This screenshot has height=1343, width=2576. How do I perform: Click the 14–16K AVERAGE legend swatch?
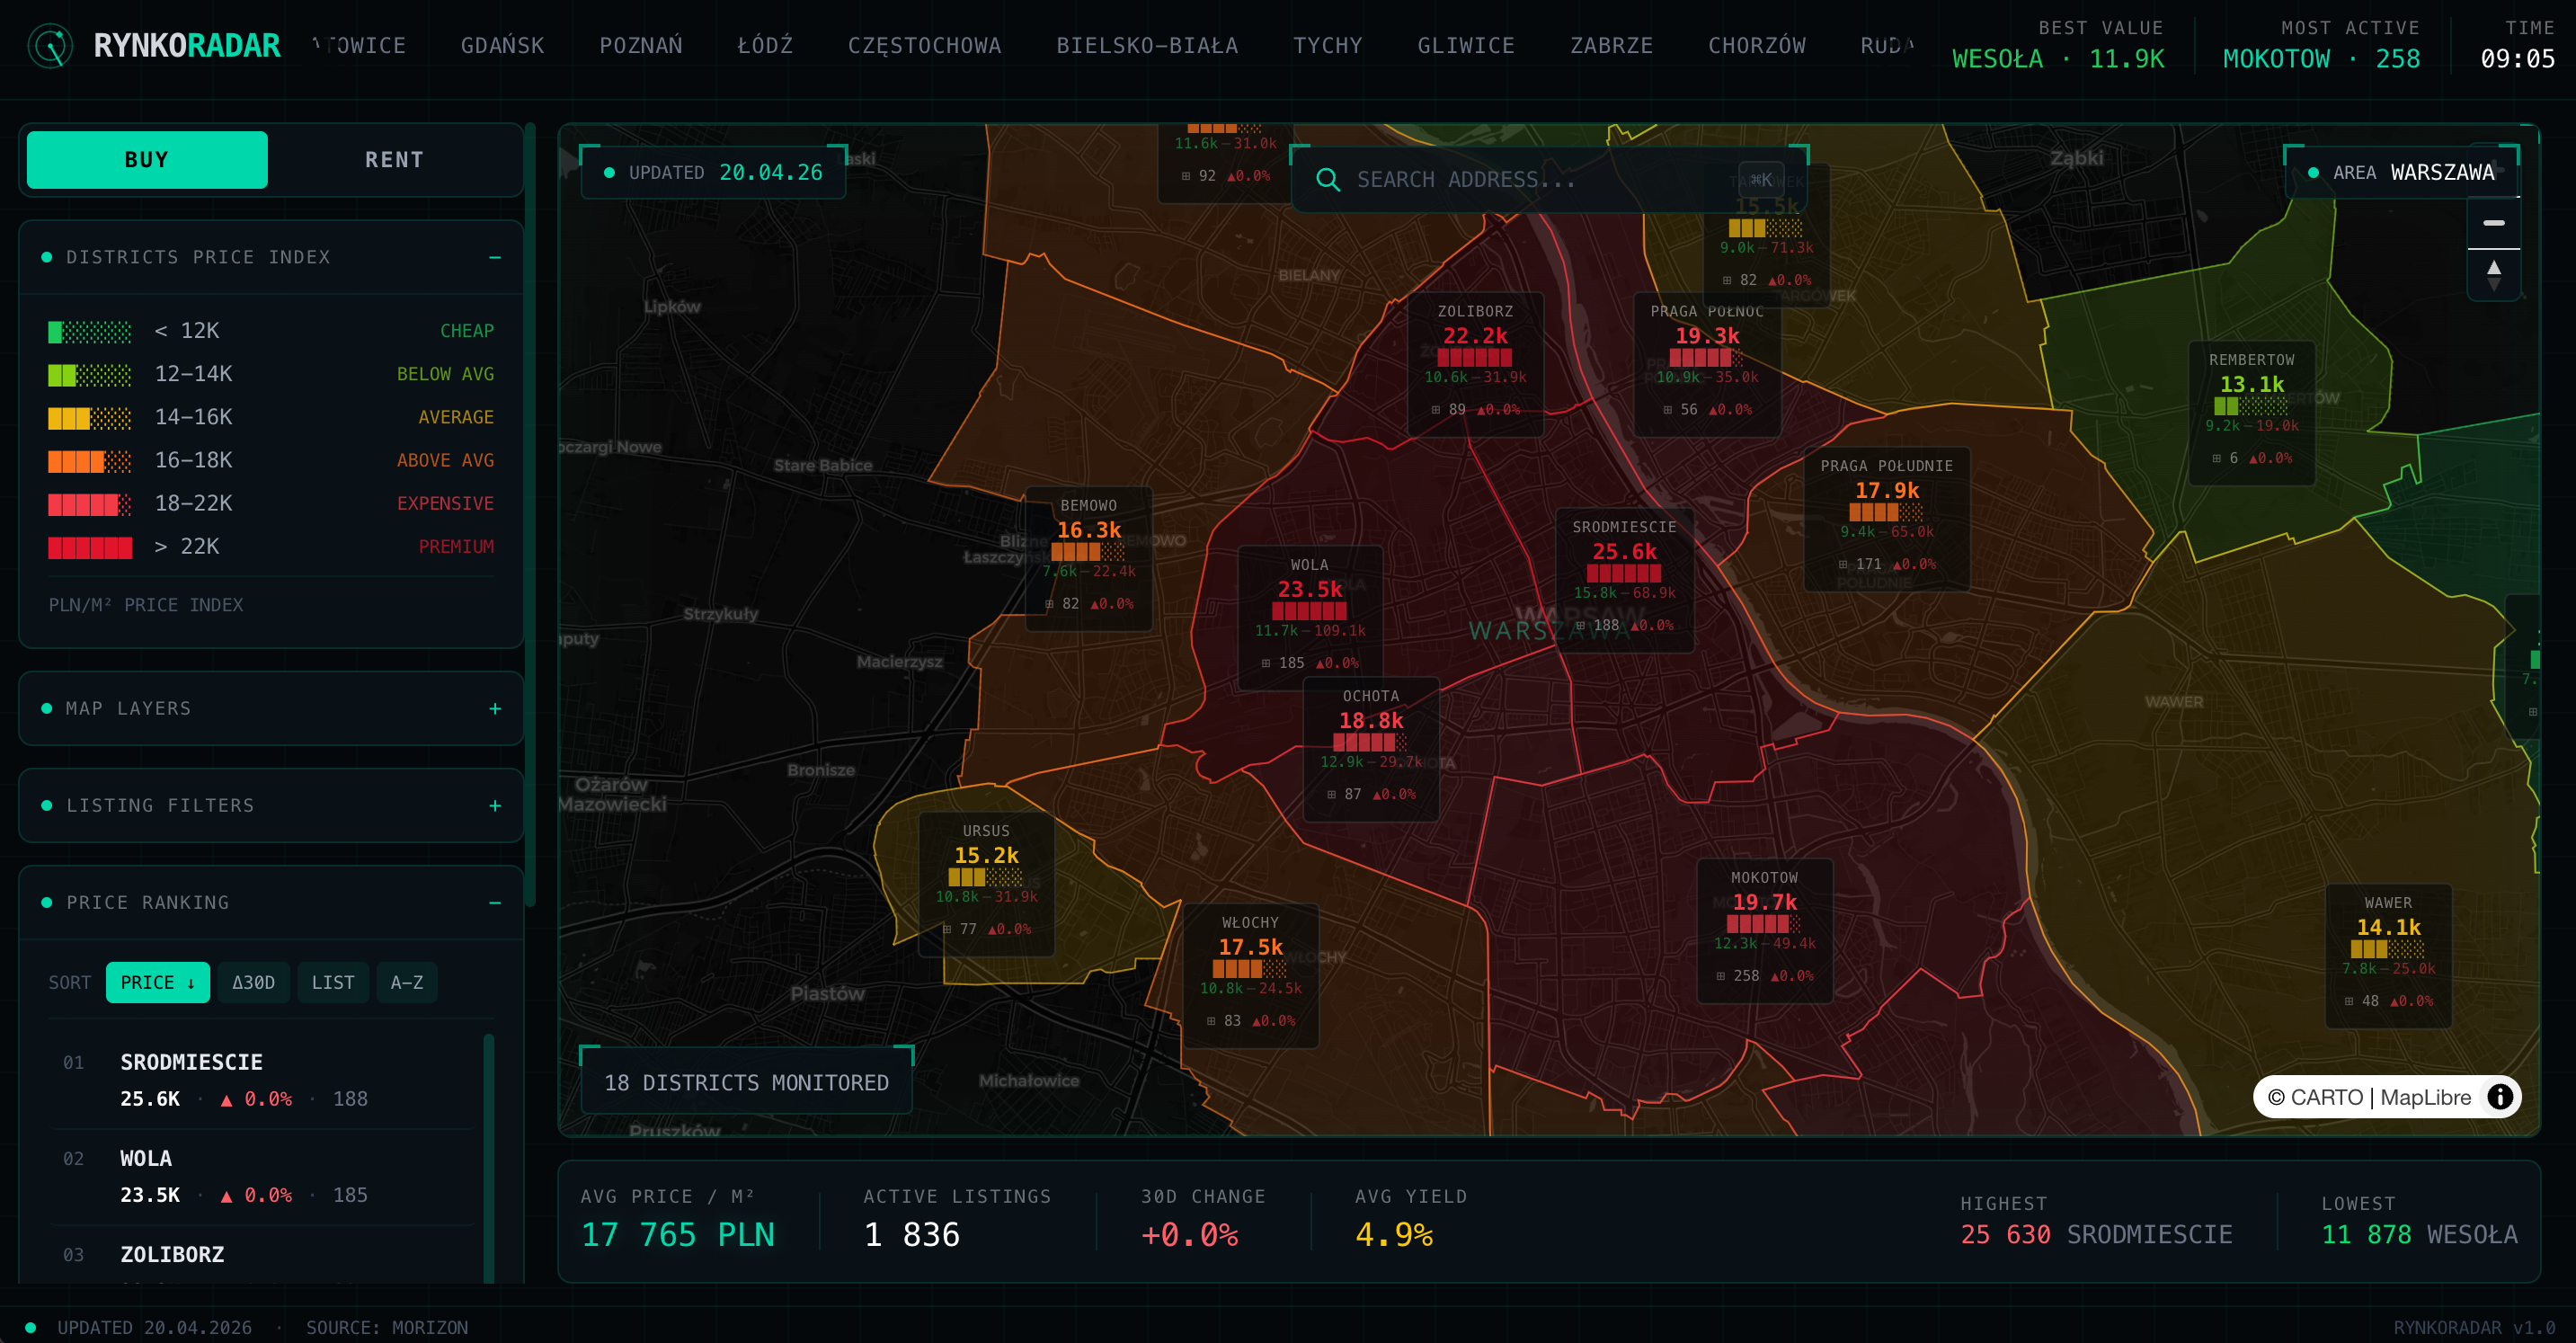90,417
